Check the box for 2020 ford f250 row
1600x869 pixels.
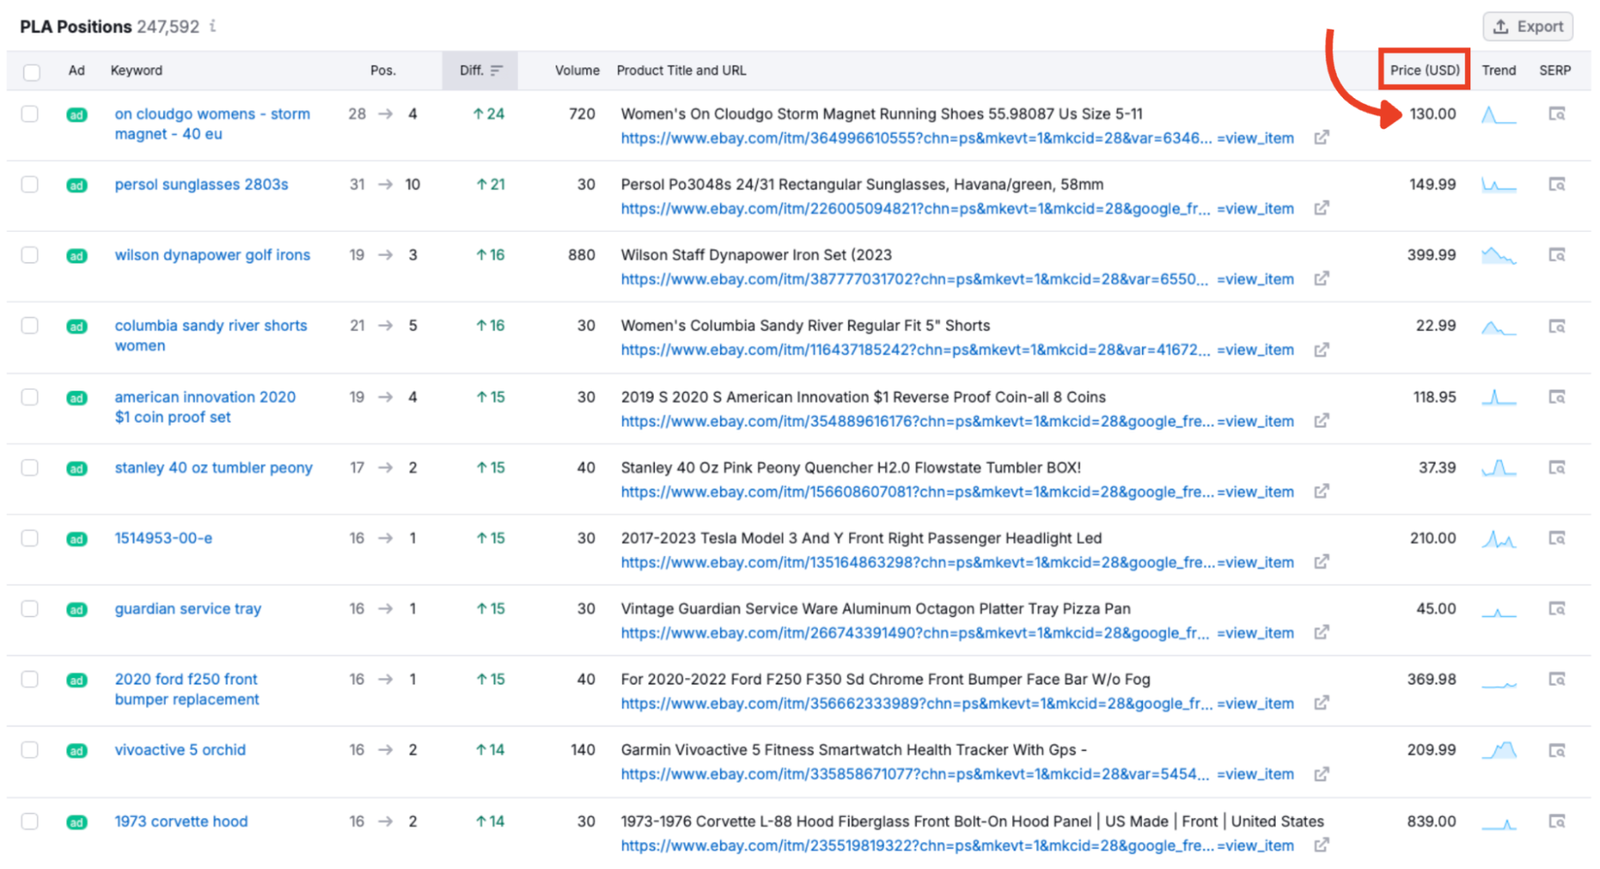point(30,679)
